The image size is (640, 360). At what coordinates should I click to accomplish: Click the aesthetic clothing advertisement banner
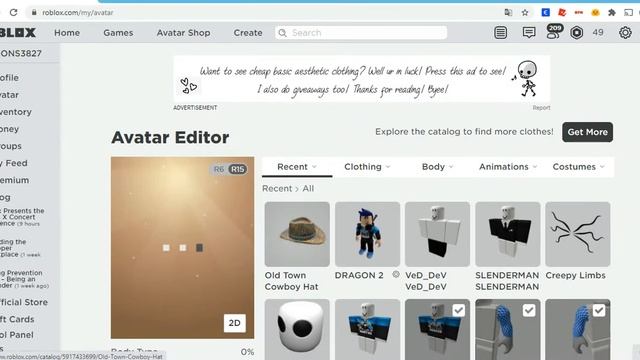point(362,79)
